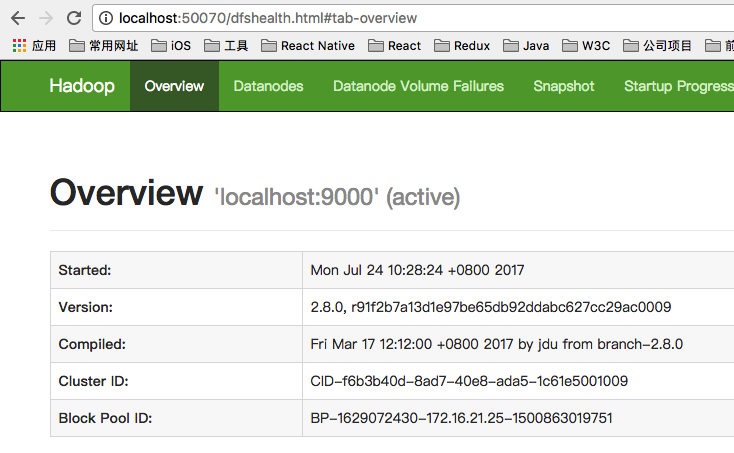Screen dimensions: 734x453
Task: Open the Redux bookmark folder
Action: point(462,45)
